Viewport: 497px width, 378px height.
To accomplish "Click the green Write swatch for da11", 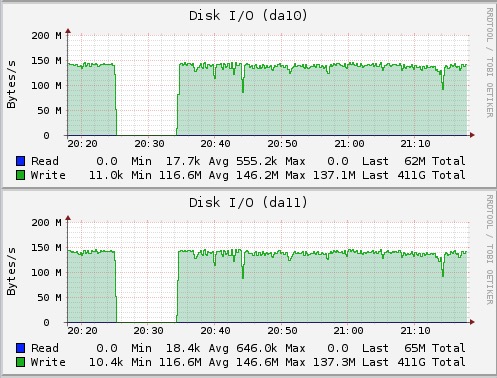I will [x=21, y=362].
